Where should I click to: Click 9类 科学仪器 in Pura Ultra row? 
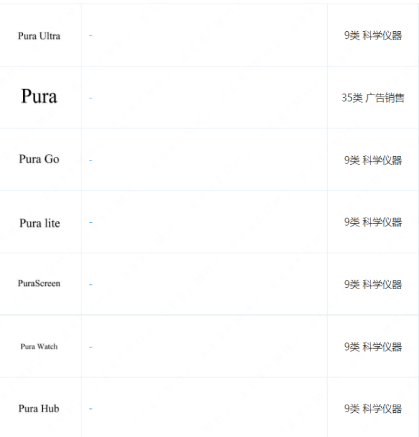click(373, 35)
